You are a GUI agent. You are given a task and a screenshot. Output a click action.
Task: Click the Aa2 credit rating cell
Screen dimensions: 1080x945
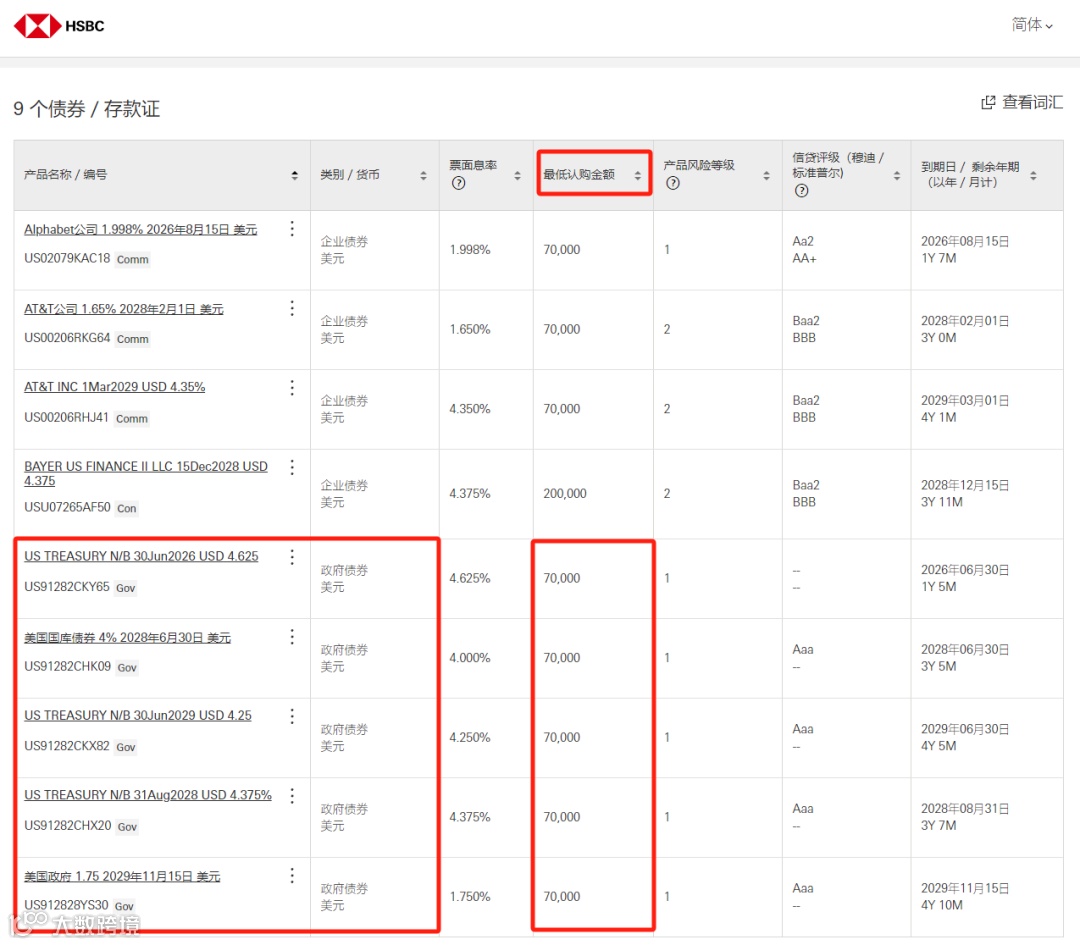[803, 242]
